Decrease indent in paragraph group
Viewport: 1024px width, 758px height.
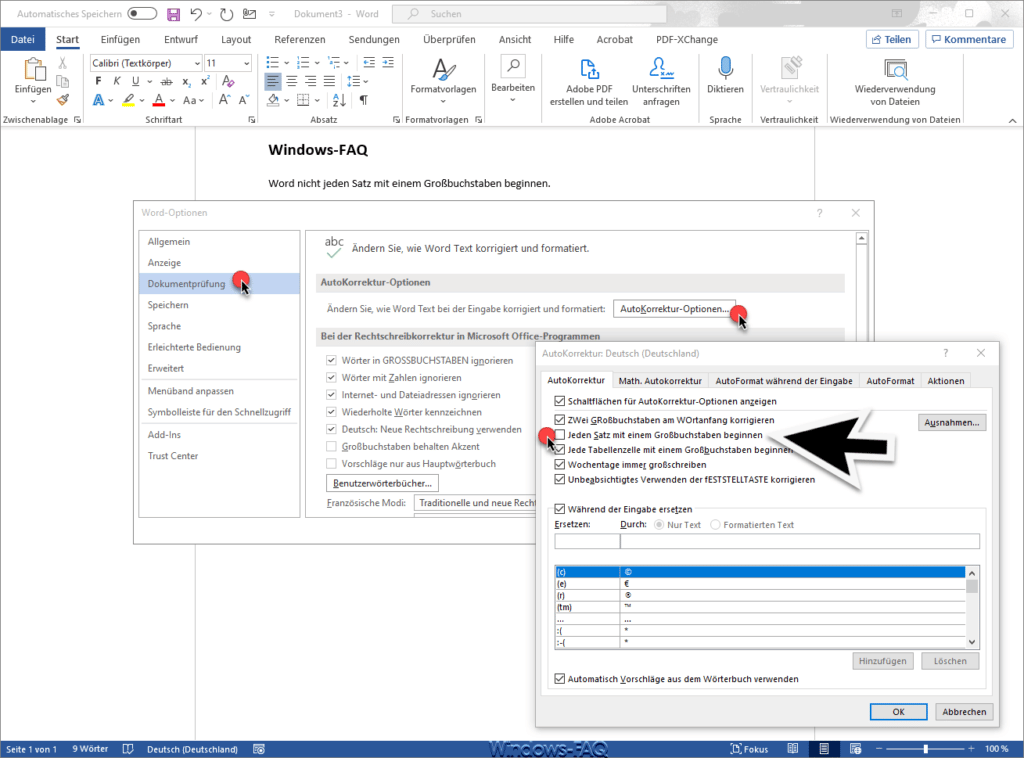click(x=369, y=63)
